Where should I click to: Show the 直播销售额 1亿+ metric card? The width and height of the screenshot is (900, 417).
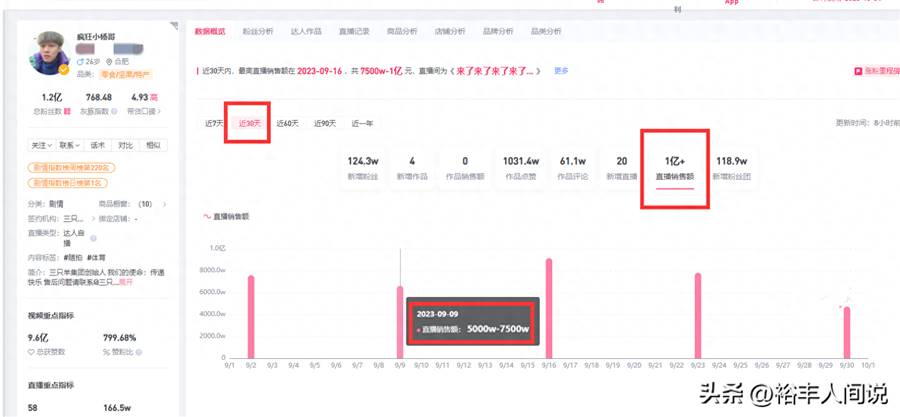click(x=675, y=169)
